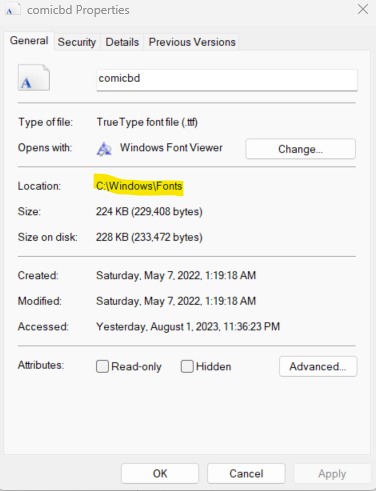This screenshot has width=376, height=491.
Task: Click the 'Type of file:' label
Action: click(45, 122)
